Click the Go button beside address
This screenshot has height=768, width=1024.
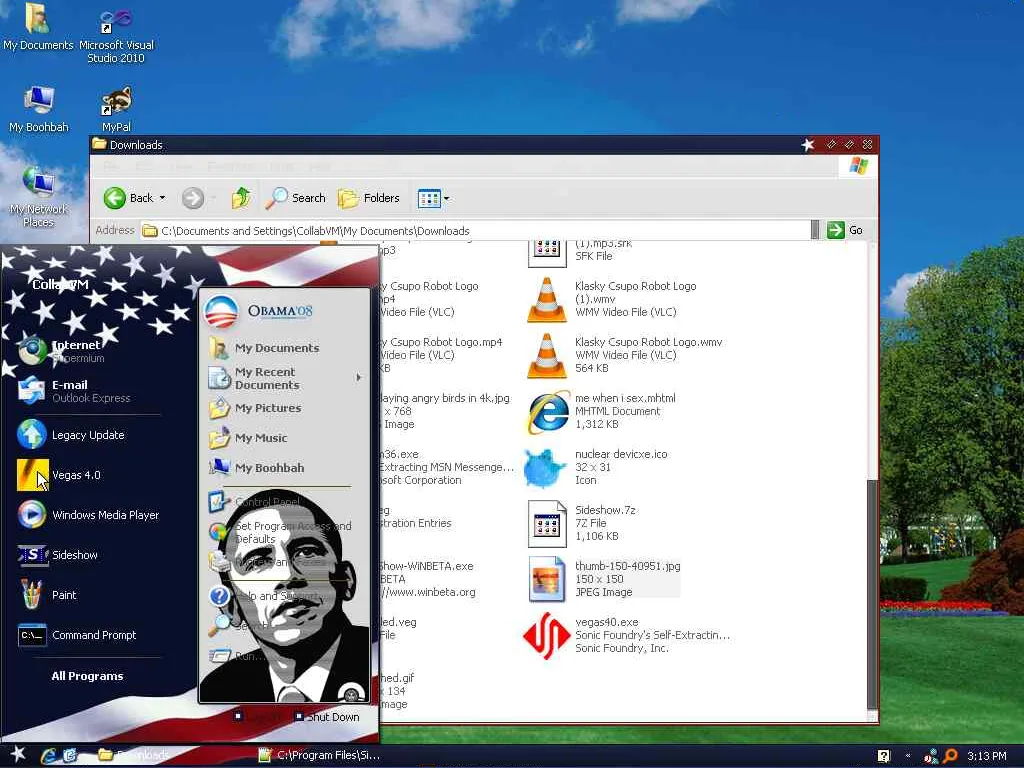click(x=845, y=230)
